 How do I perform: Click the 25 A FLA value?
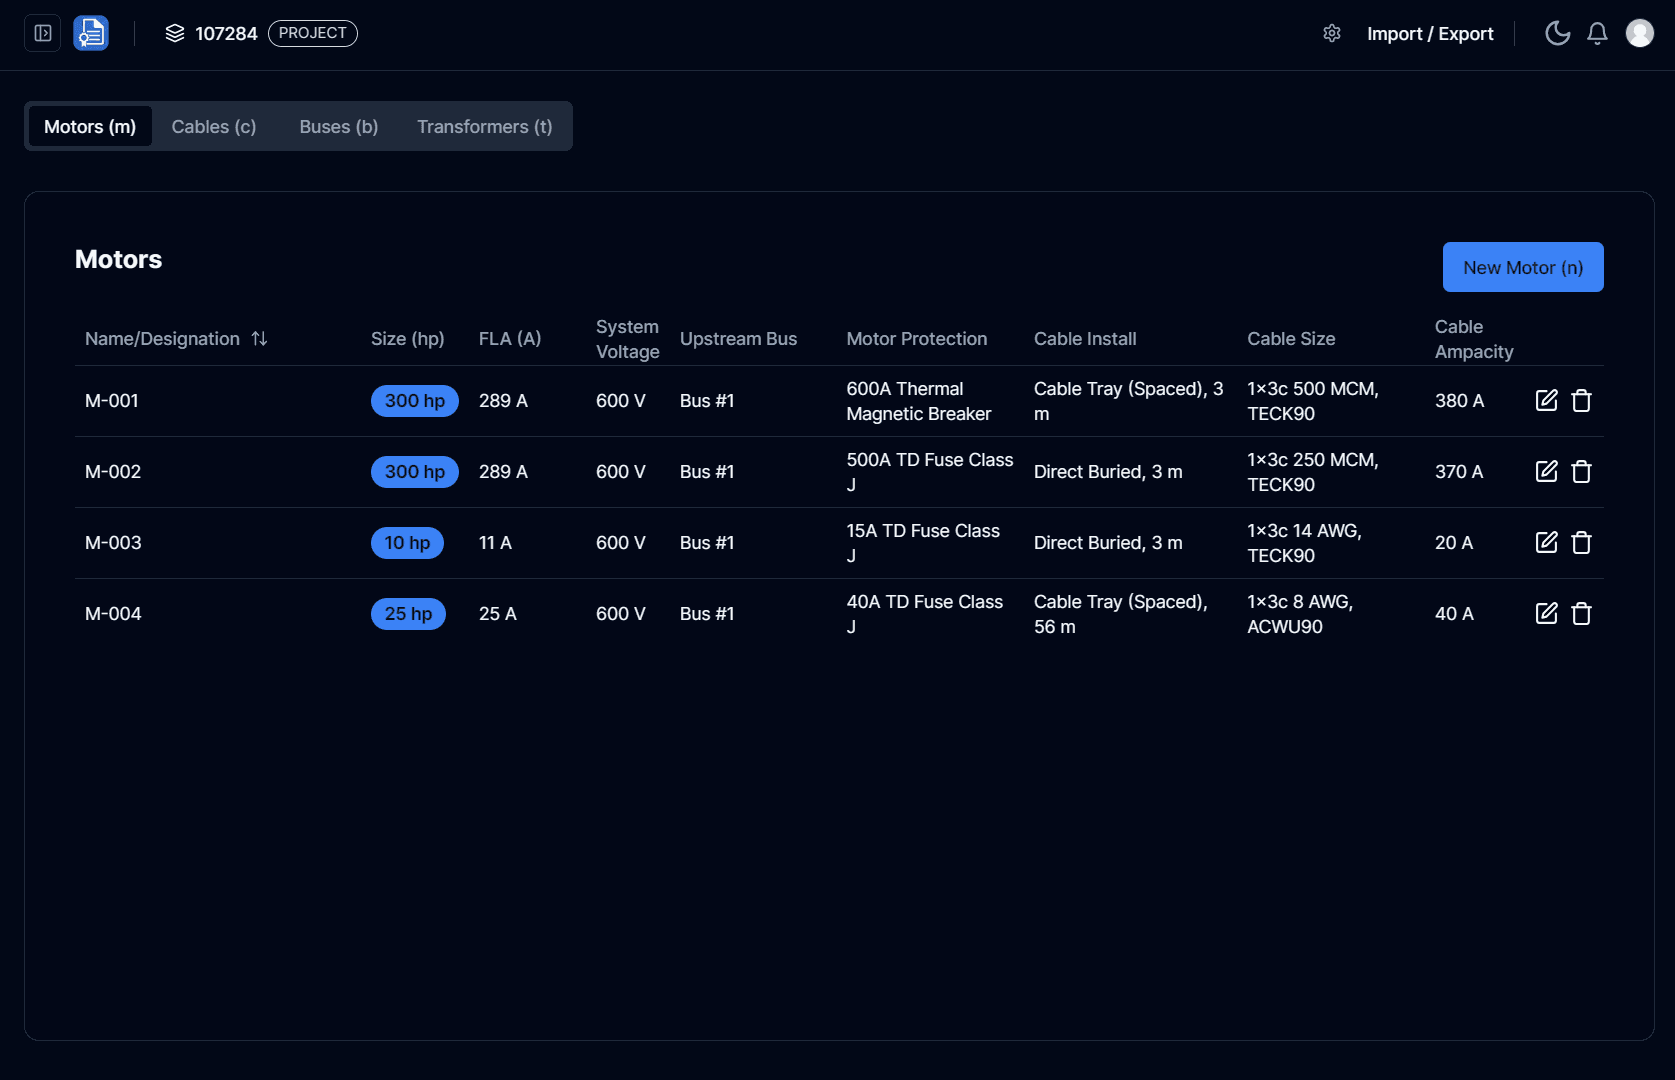[498, 614]
